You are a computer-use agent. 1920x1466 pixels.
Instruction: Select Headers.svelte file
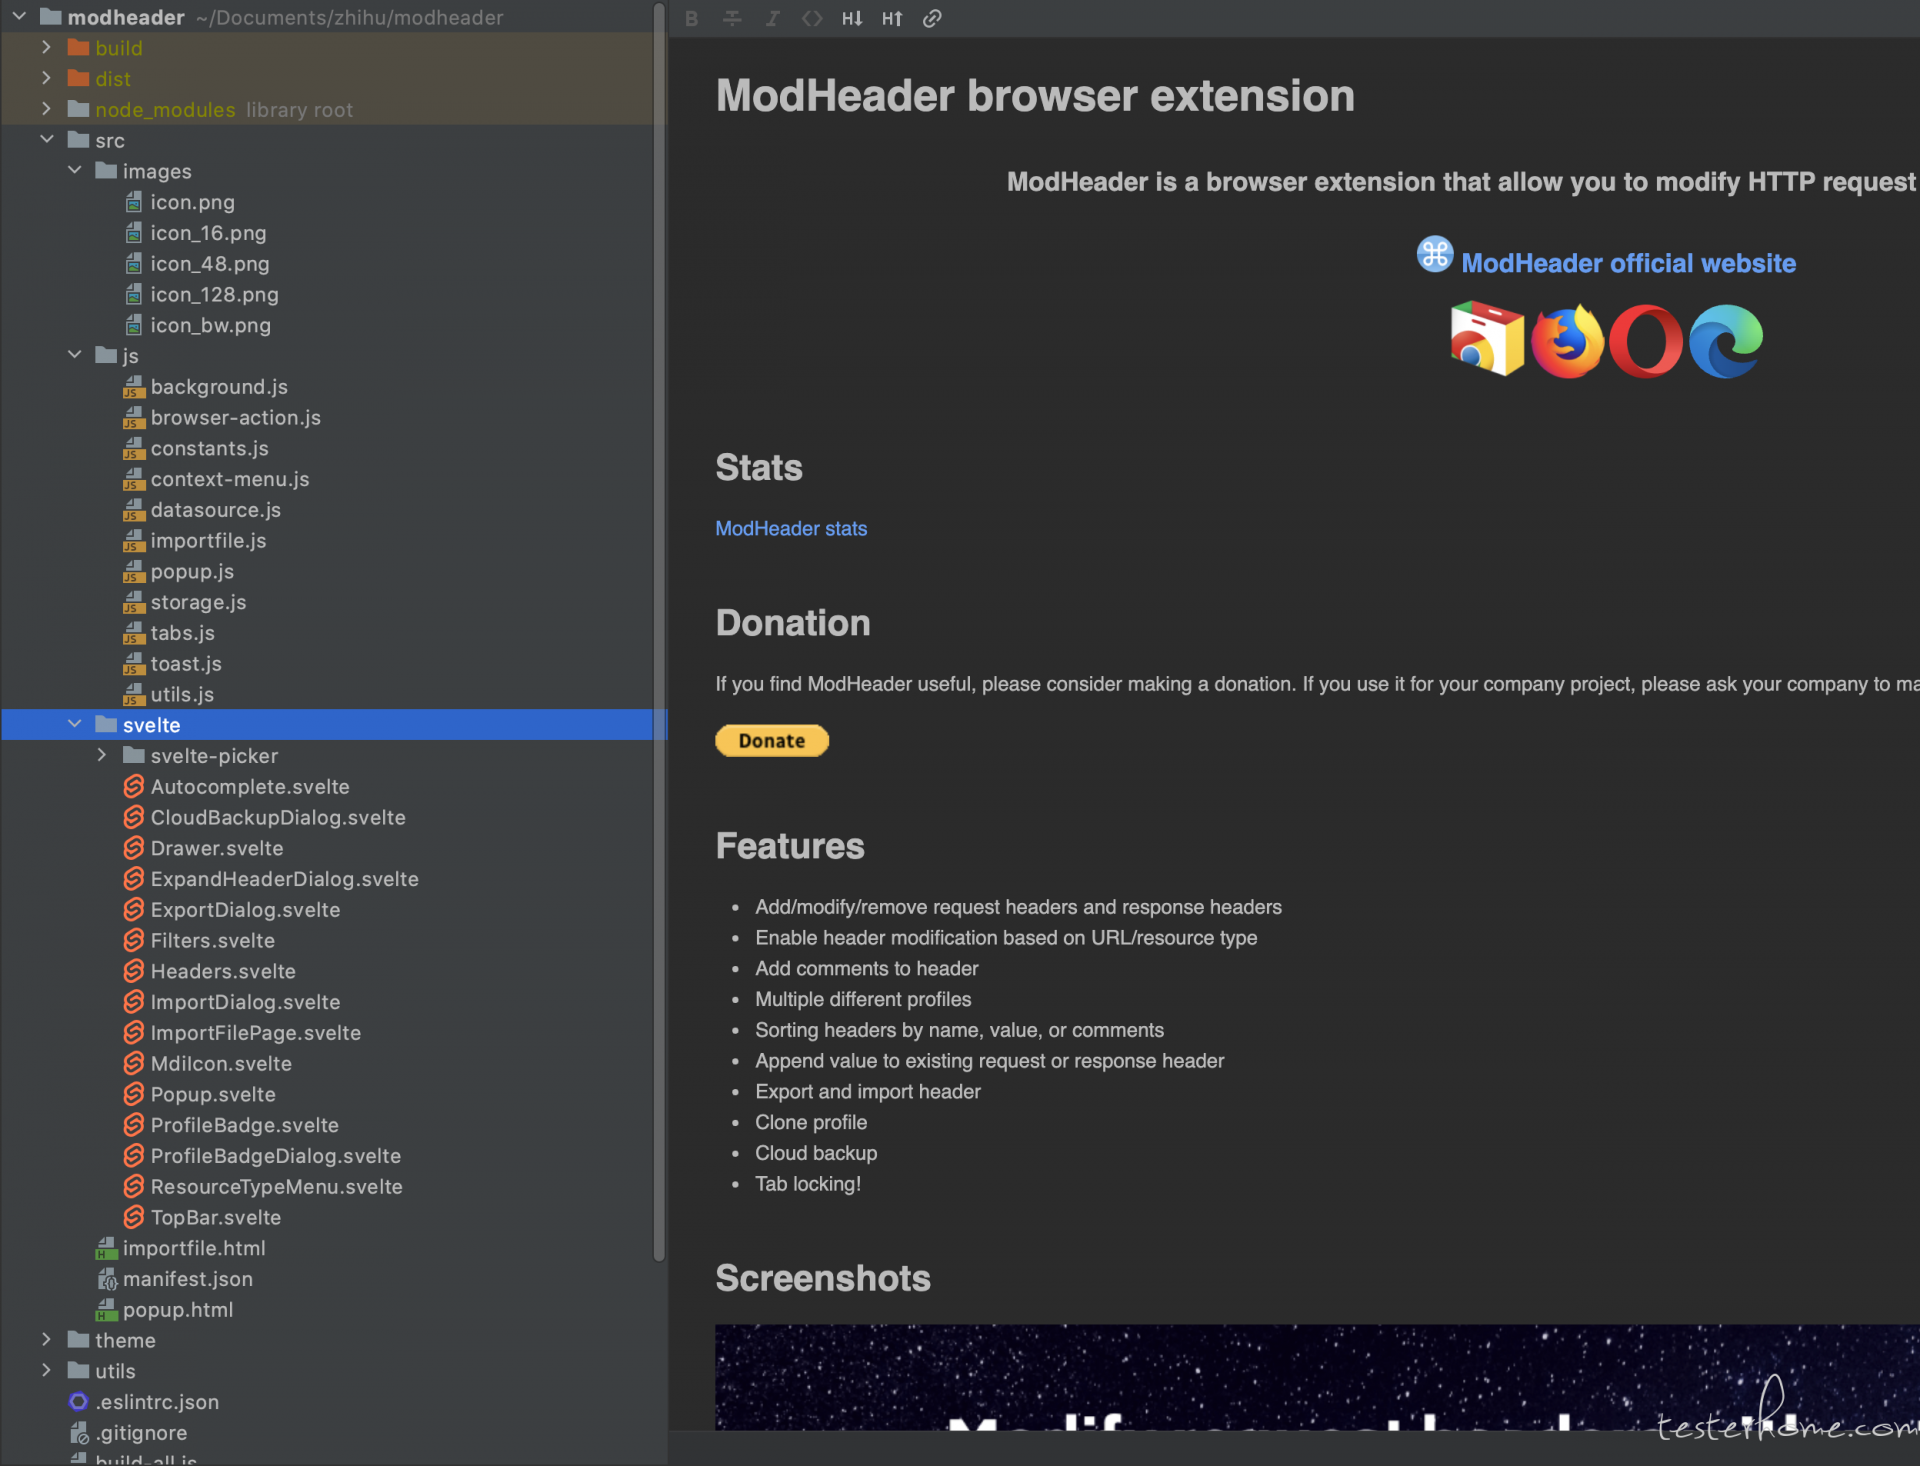click(210, 971)
